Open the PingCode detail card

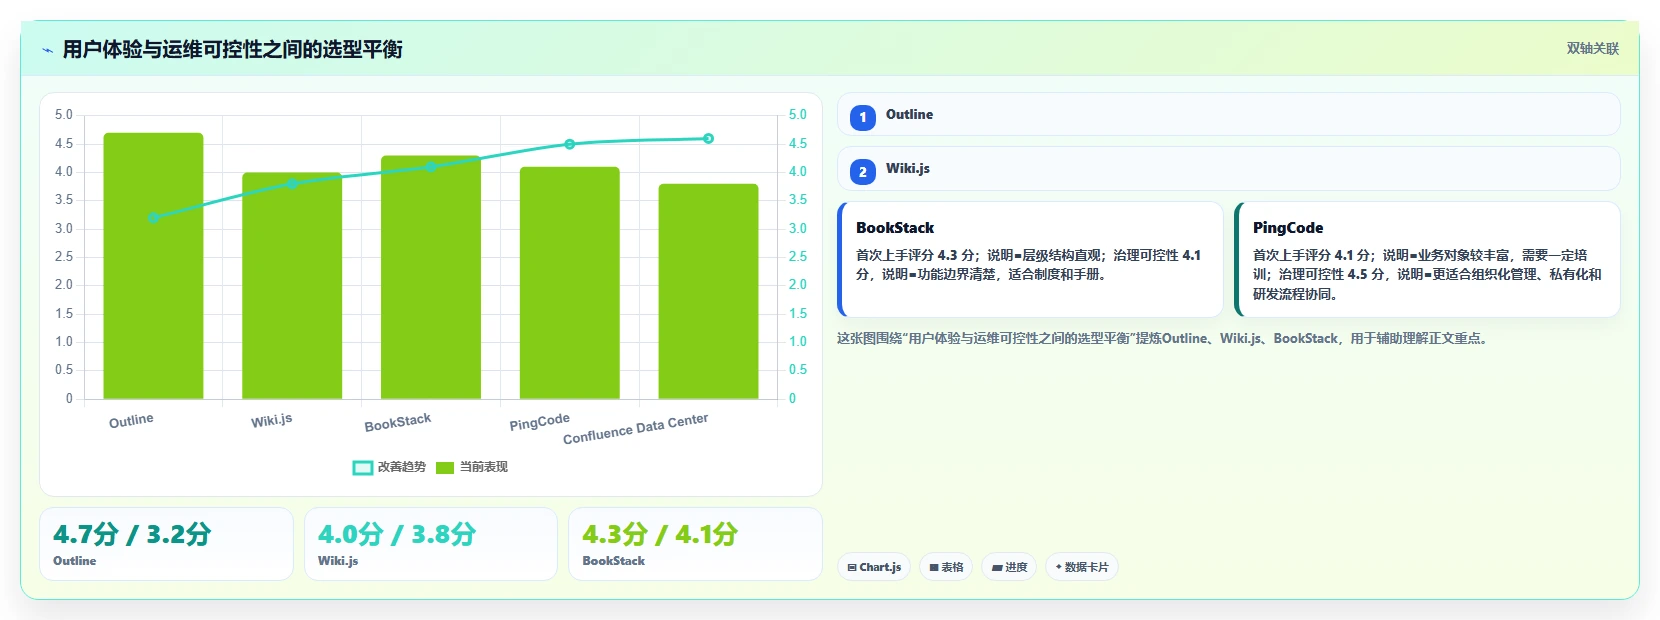point(1427,259)
